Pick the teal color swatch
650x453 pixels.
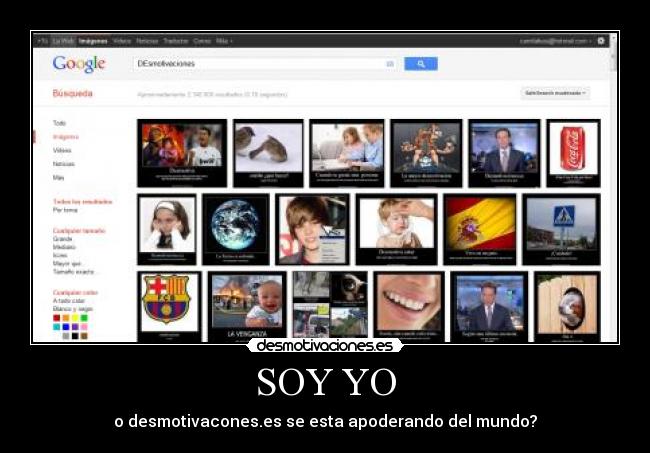[56, 327]
